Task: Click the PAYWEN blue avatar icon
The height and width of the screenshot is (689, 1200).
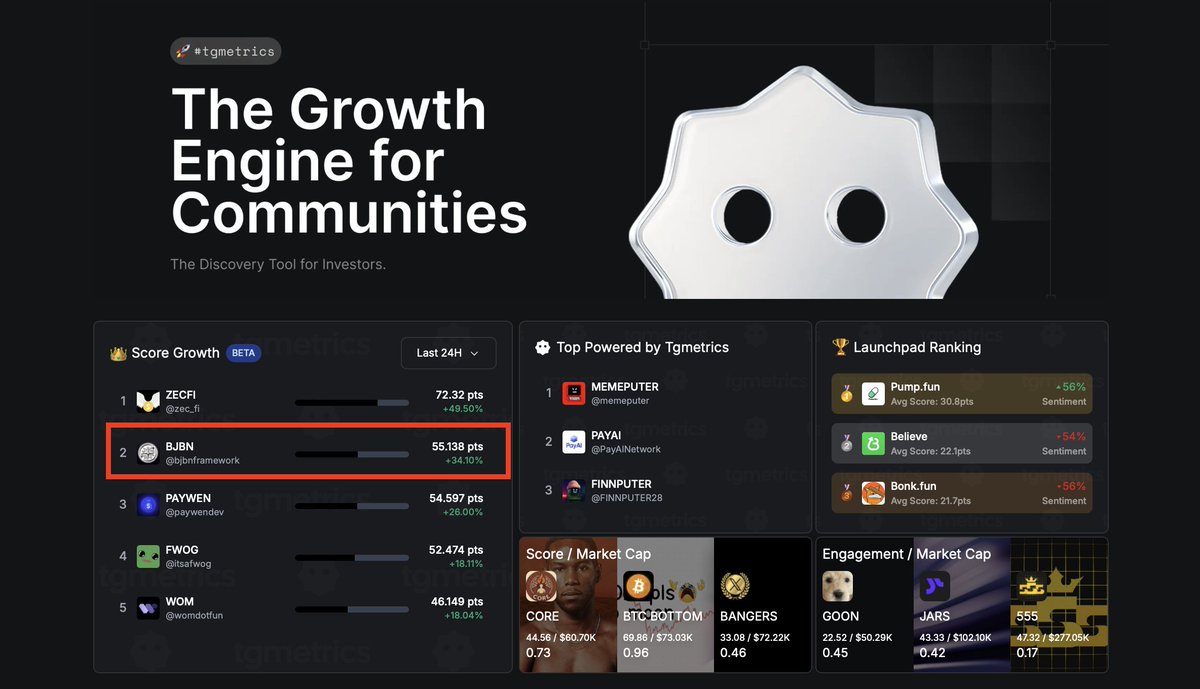Action: (x=148, y=505)
